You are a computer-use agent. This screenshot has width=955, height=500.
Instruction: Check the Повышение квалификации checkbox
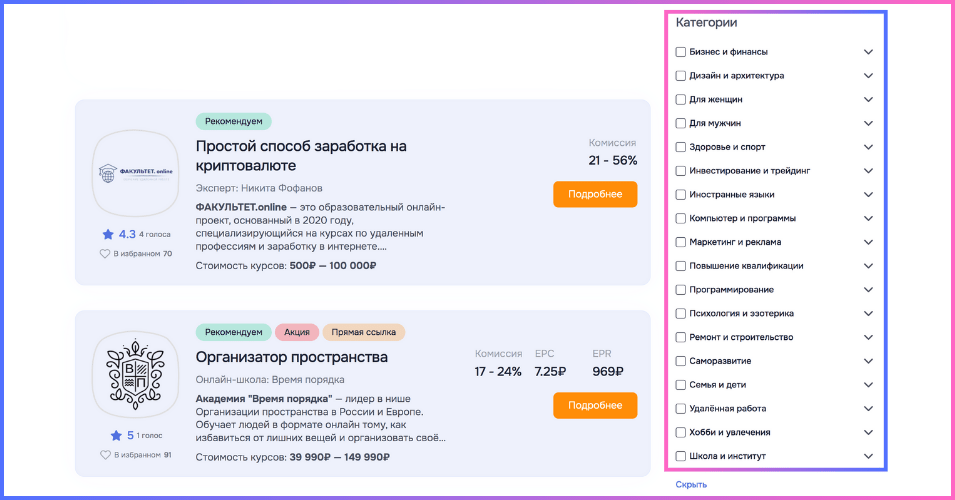point(681,266)
